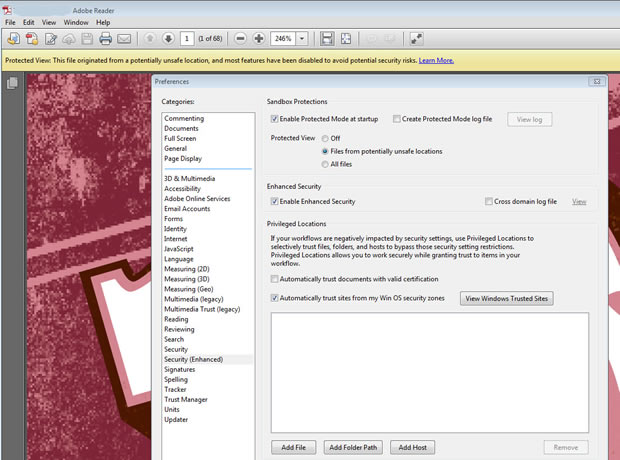620x460 pixels.
Task: Open the zoom level dropdown arrow
Action: [x=302, y=39]
